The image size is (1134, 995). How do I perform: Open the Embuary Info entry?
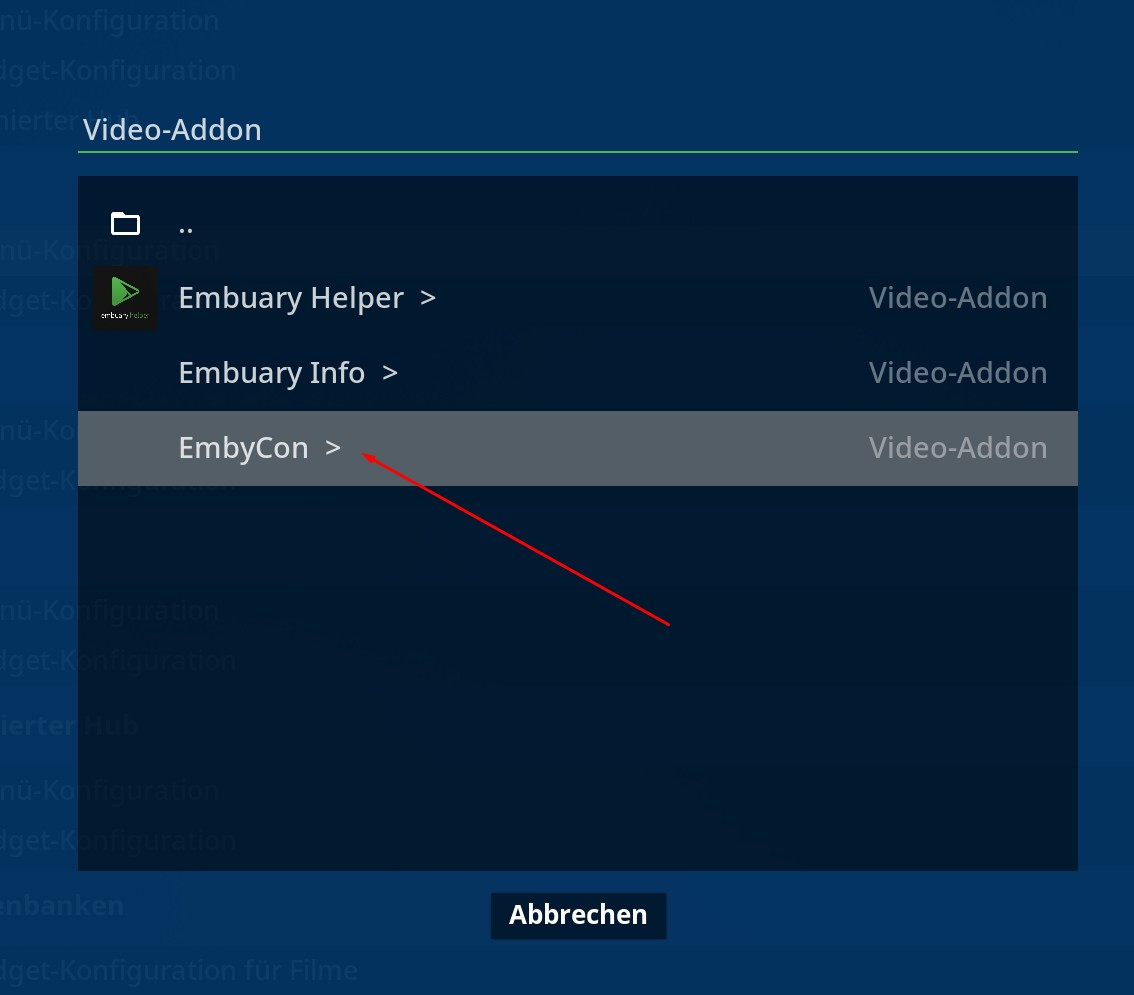pos(577,373)
